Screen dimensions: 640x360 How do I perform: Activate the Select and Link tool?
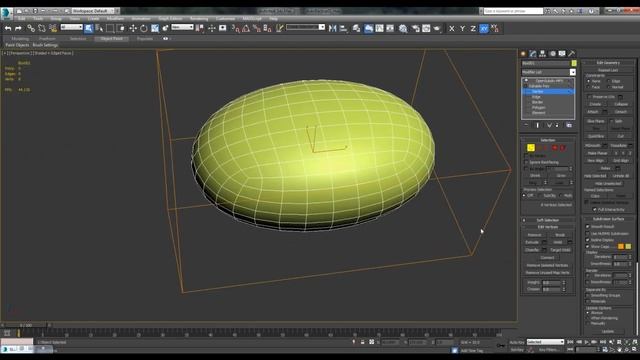(x=31, y=28)
